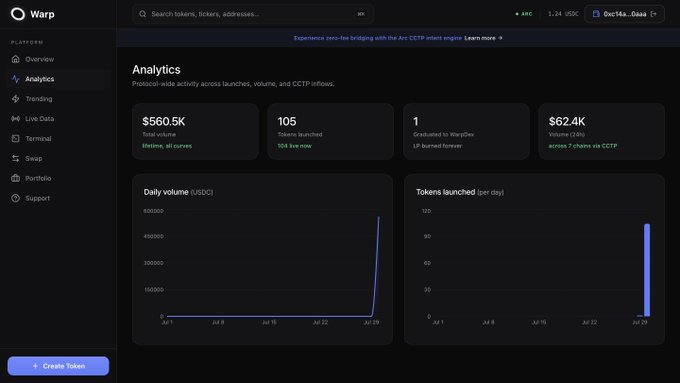Screen dimensions: 680x383
Task: Click the $62.4K 24h volume value
Action: coord(567,121)
